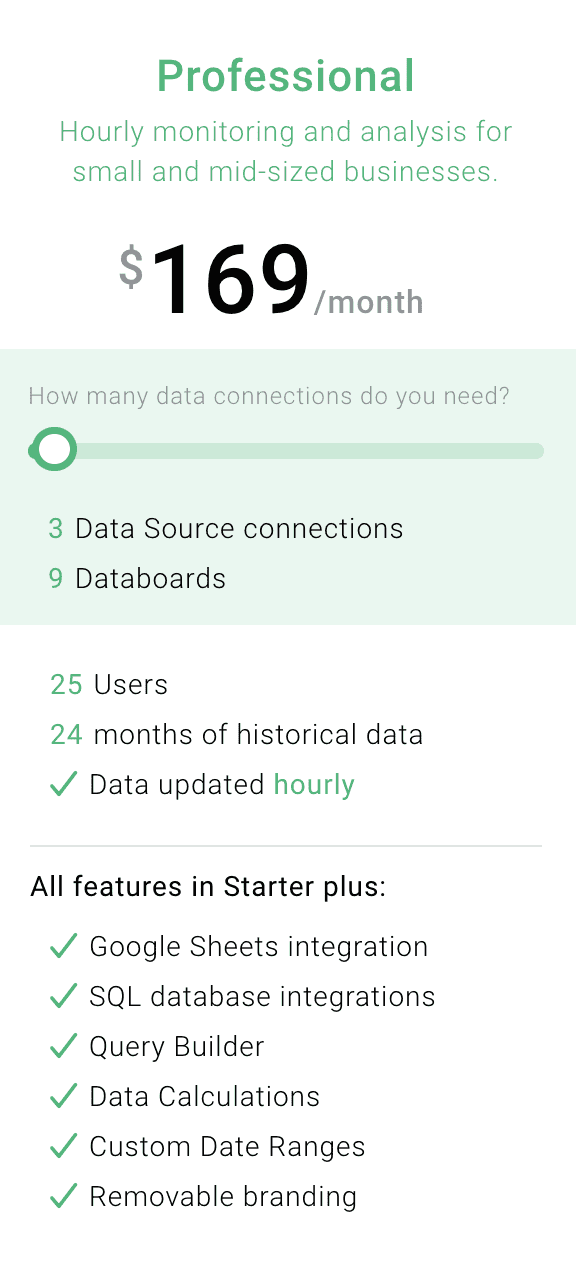Screen dimensions: 576x1266
Task: Click the checkmark beside Data updated hourly
Action: [63, 784]
